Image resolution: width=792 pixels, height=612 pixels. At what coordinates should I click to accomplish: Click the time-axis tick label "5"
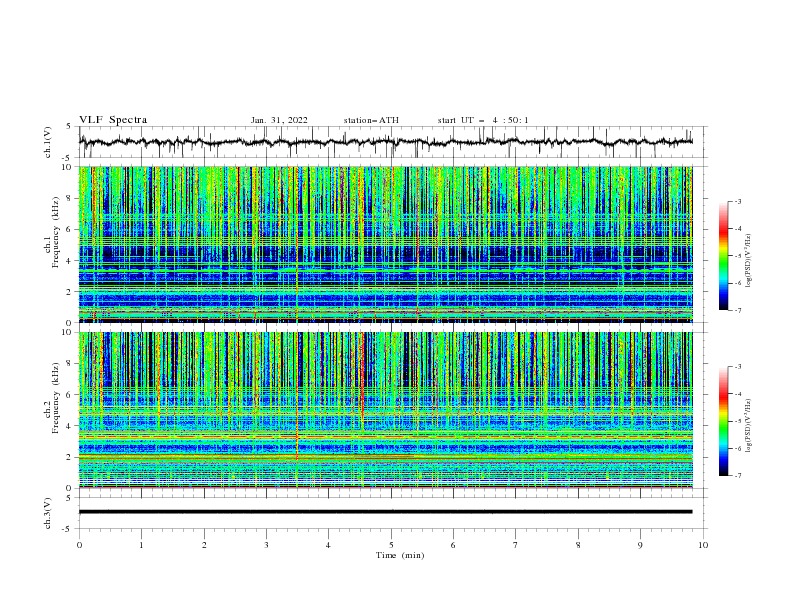pos(391,545)
